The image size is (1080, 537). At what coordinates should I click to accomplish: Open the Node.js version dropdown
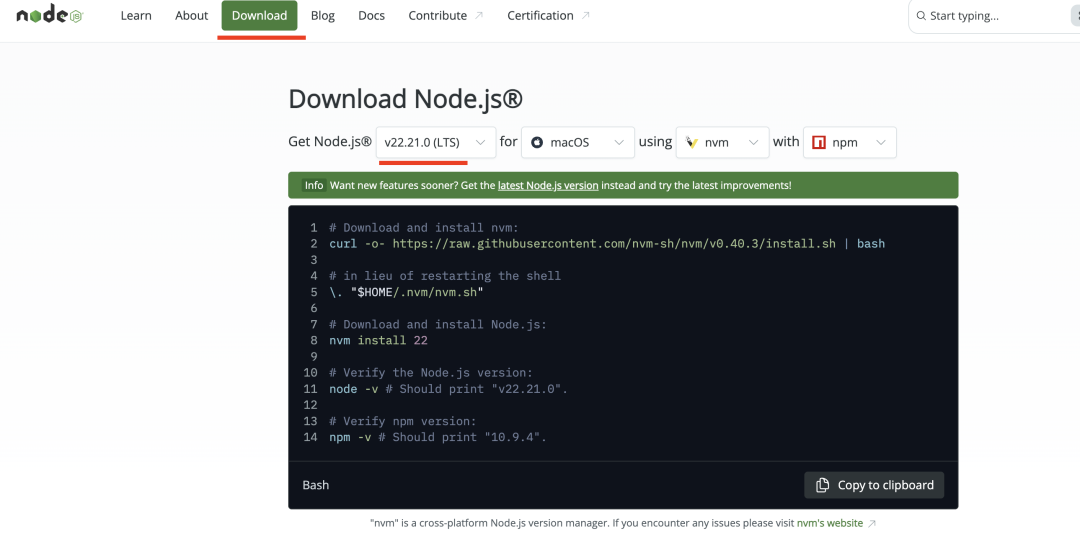click(x=436, y=143)
